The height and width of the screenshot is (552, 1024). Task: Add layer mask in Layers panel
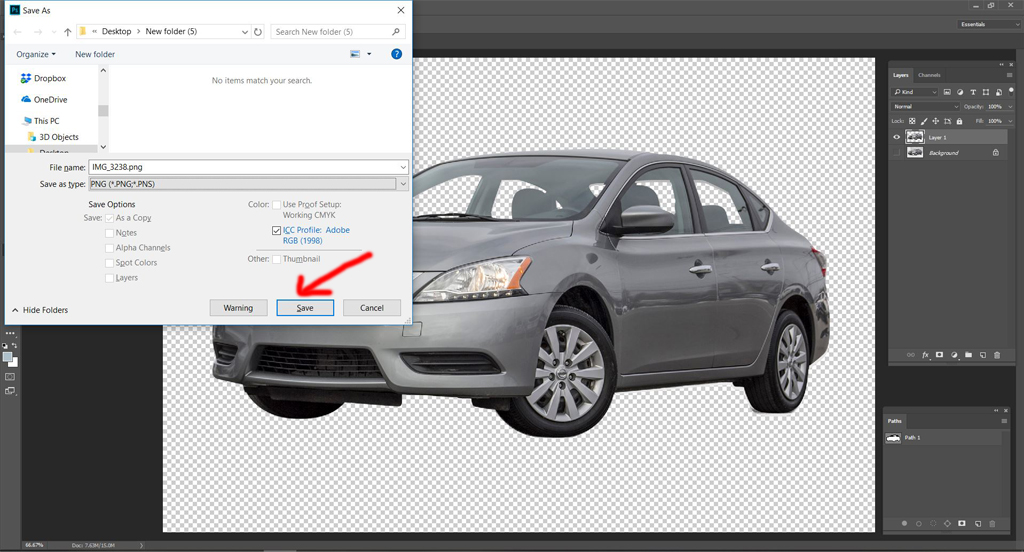939,355
